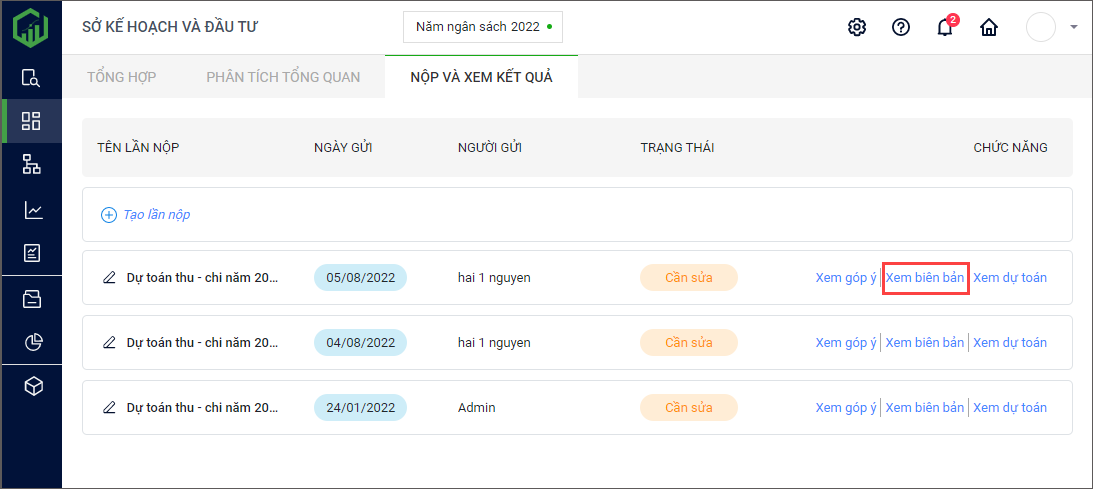Switch to the TỔNG HỢP tab
Viewport: 1093px width, 489px height.
pos(121,77)
